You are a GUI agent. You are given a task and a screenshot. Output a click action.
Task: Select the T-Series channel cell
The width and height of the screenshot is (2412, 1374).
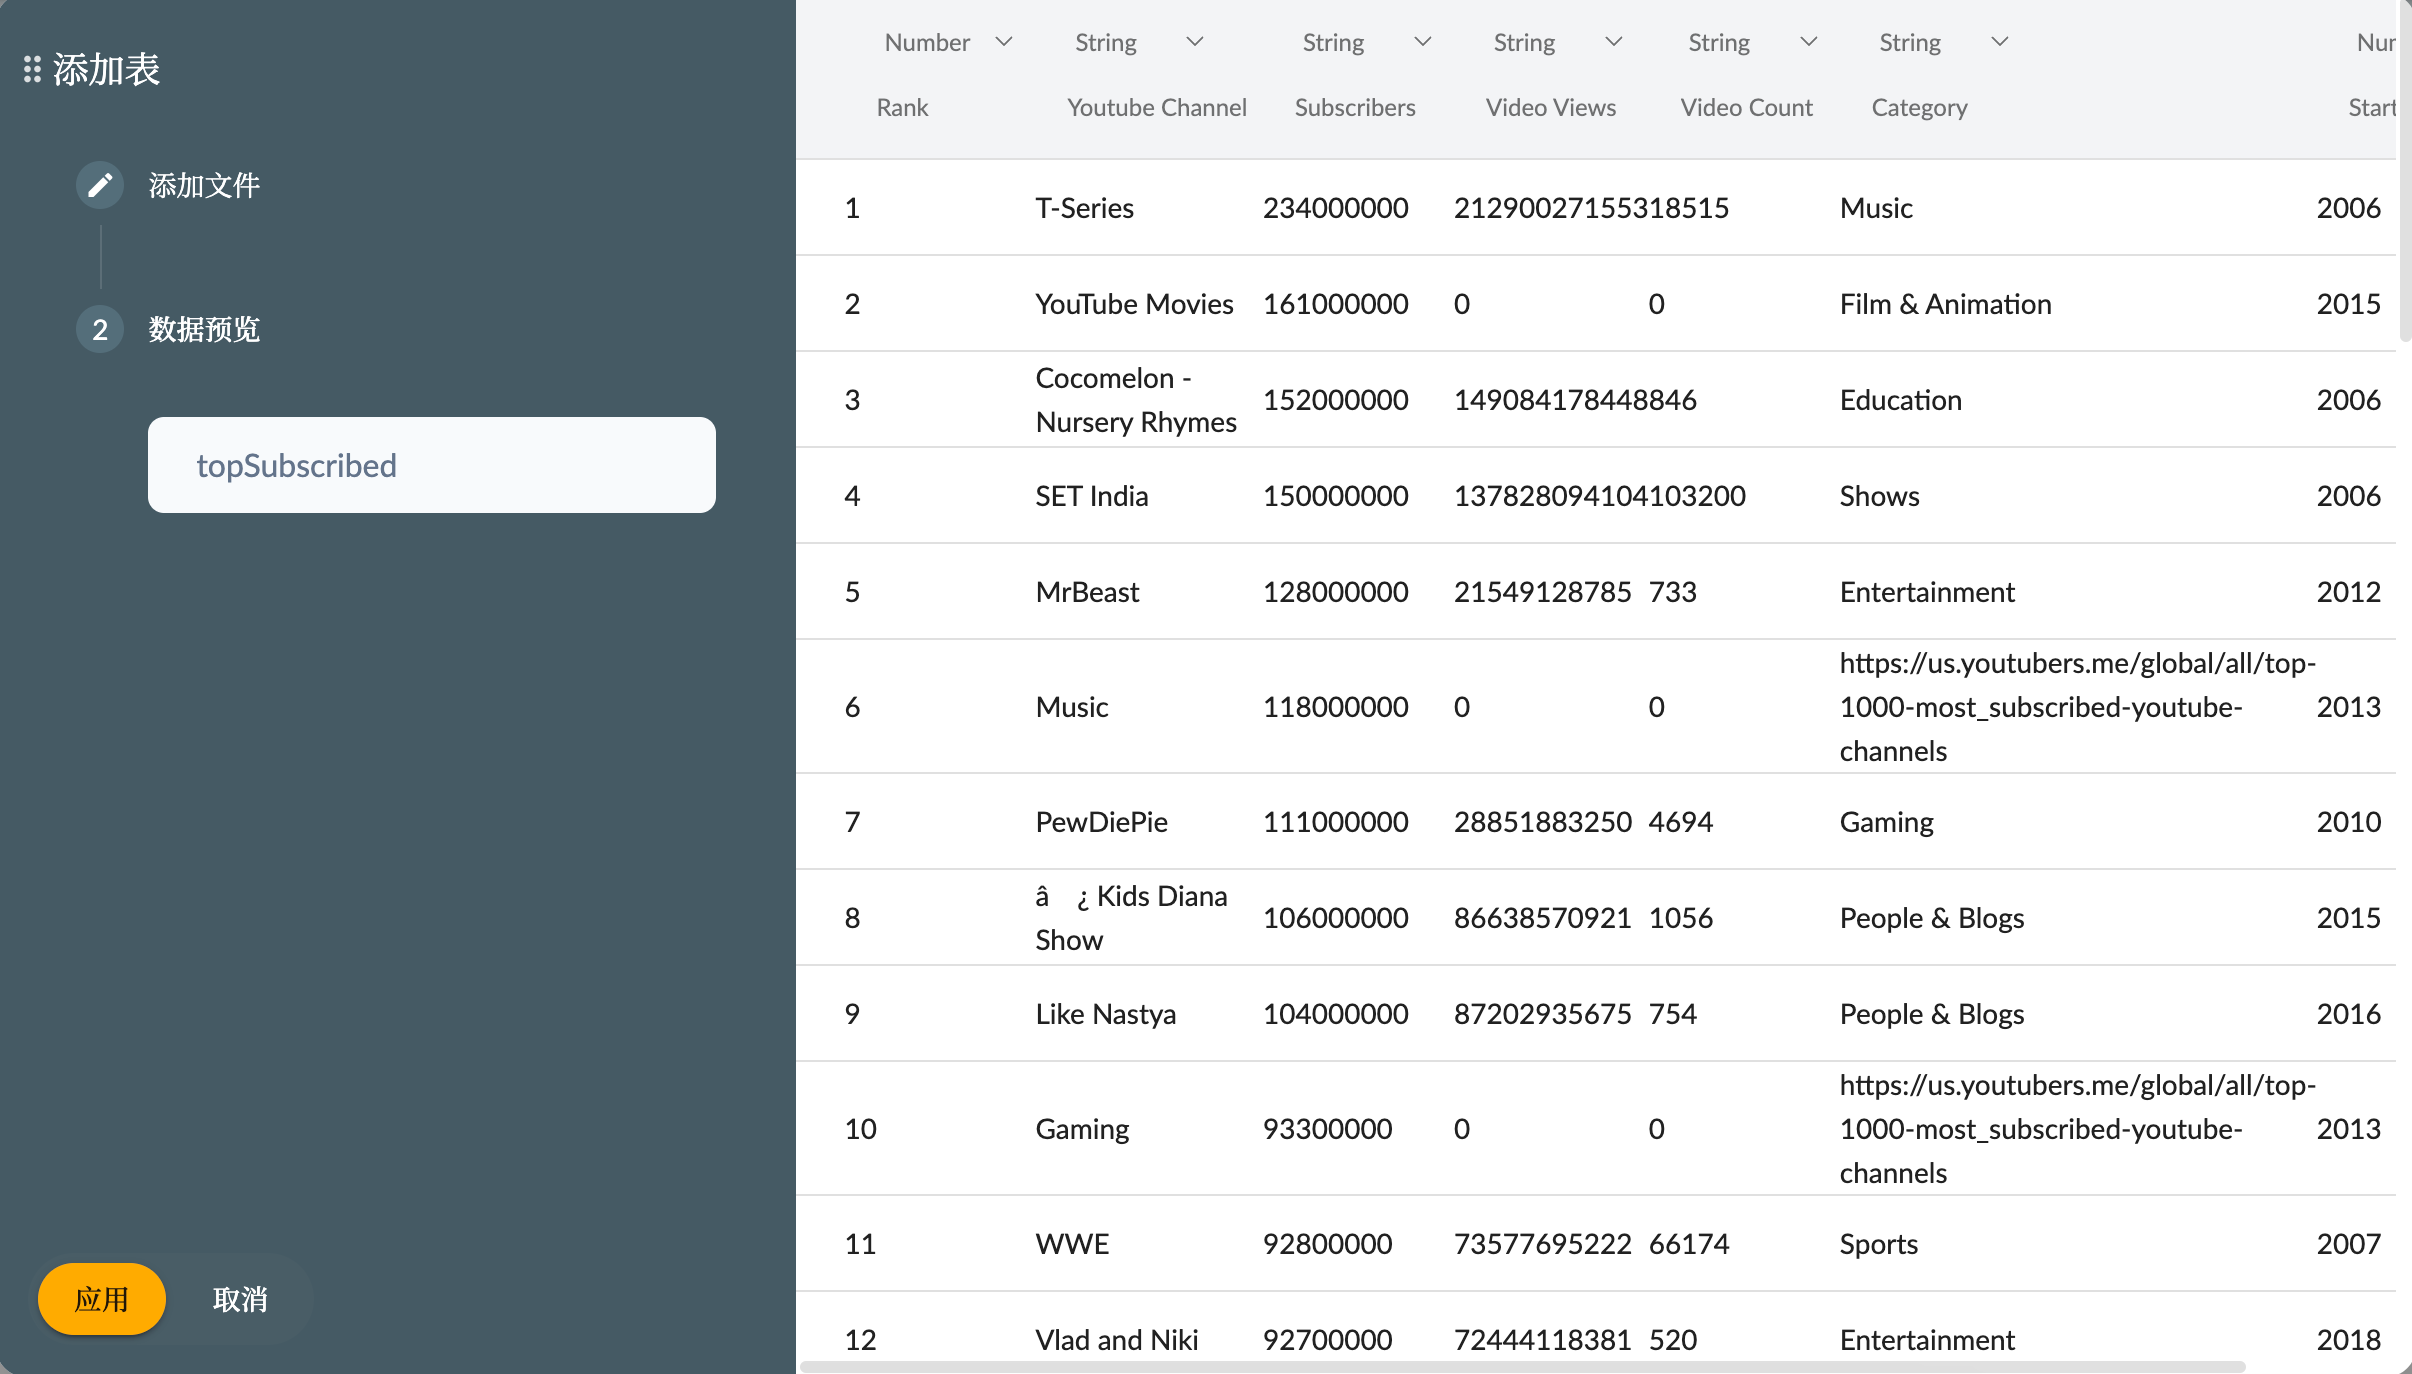pyautogui.click(x=1084, y=207)
